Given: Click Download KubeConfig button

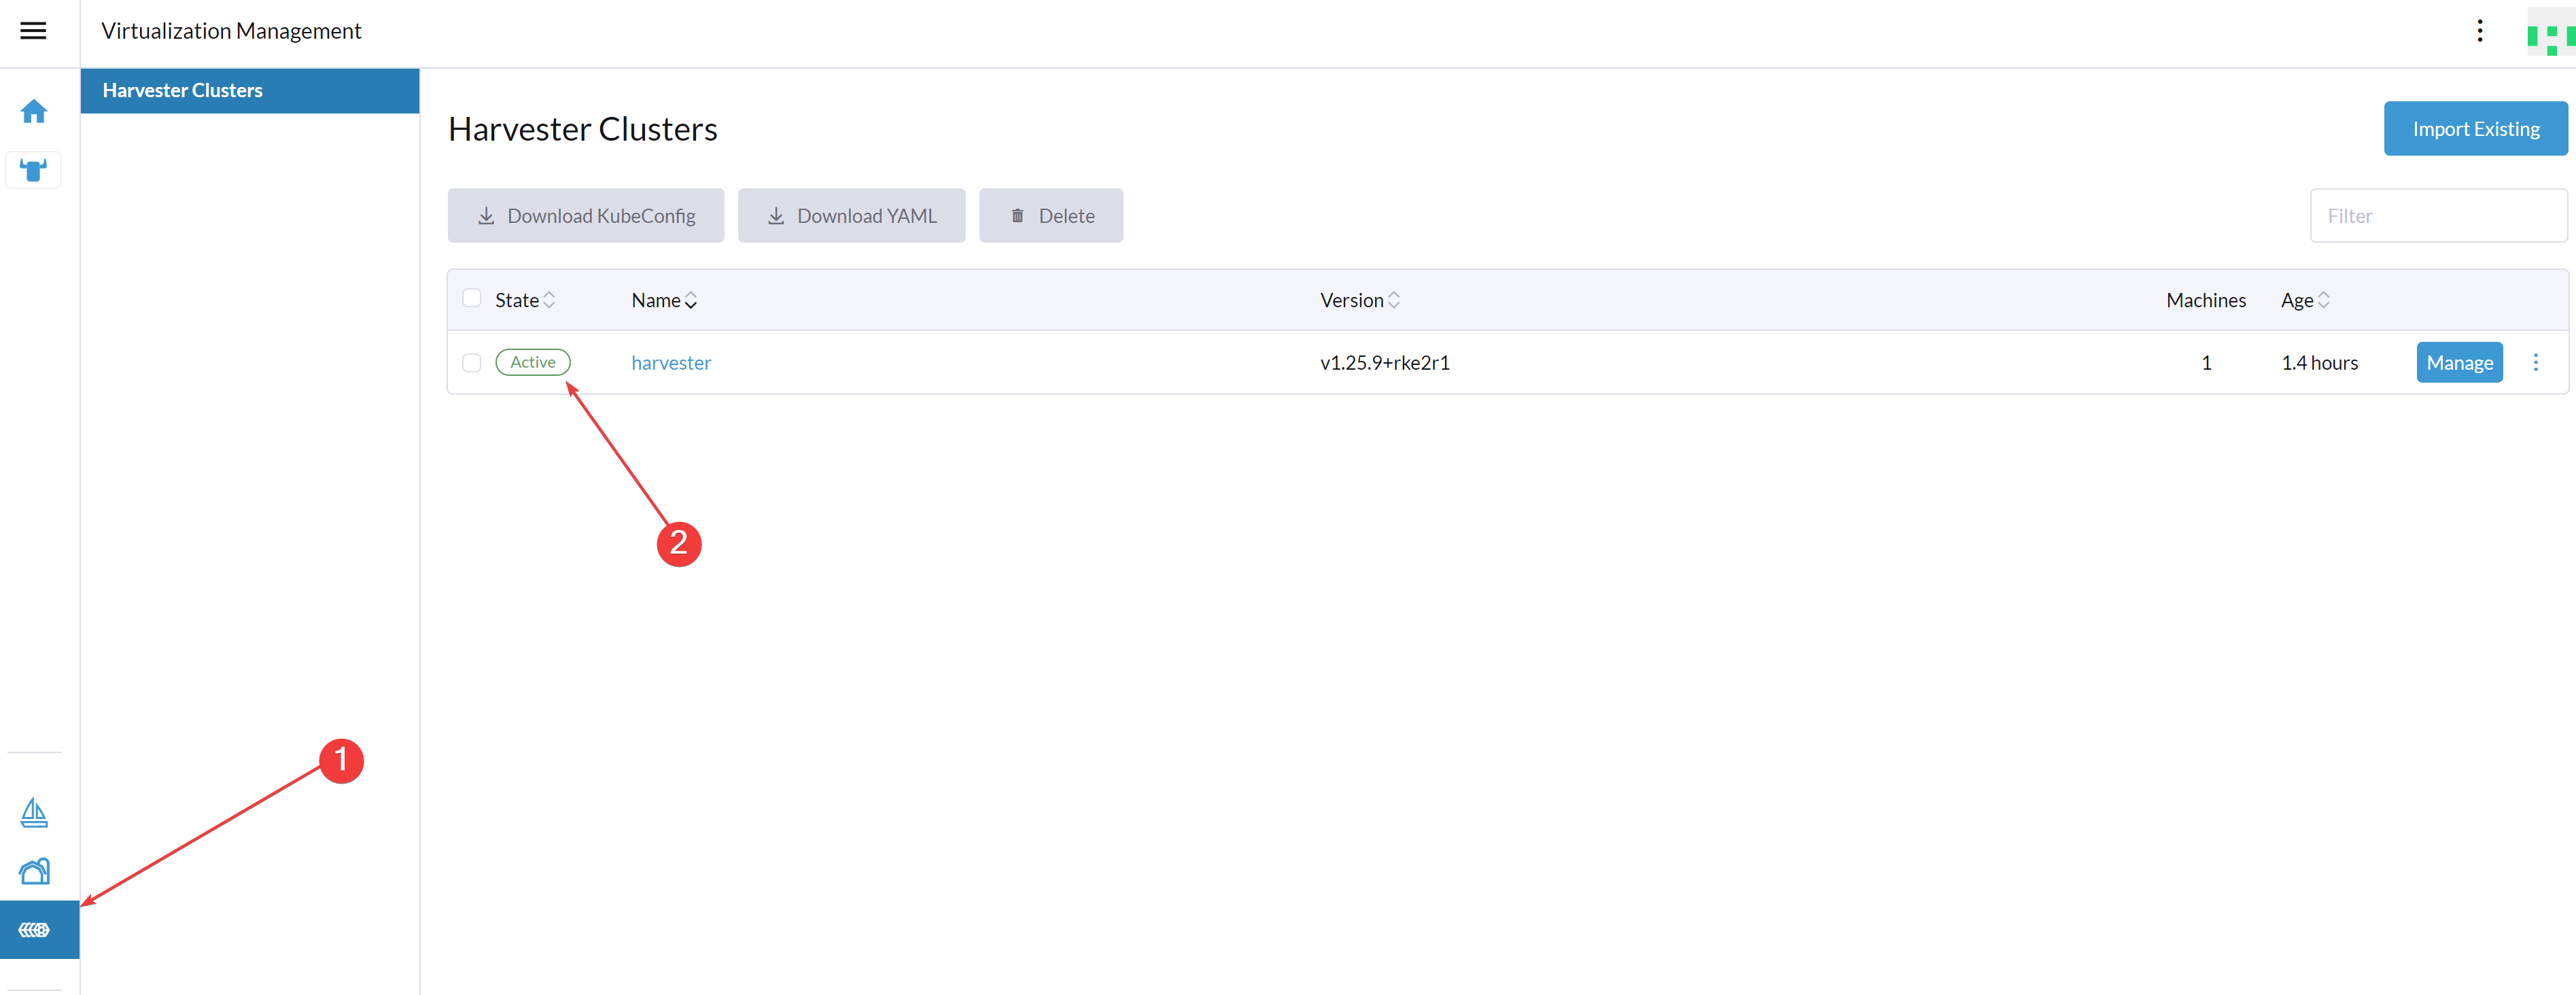Looking at the screenshot, I should [x=586, y=216].
